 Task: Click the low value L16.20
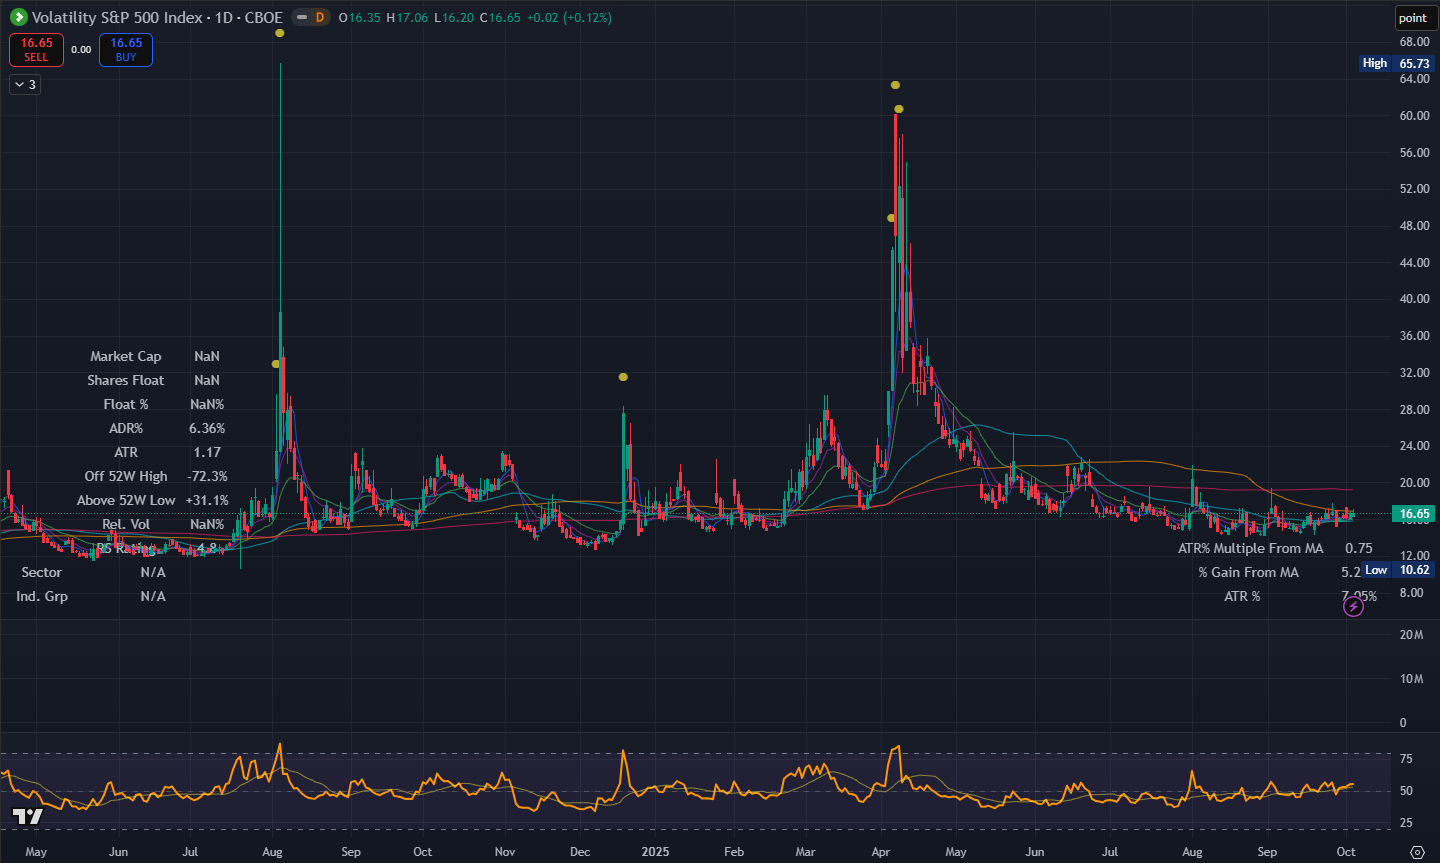click(454, 18)
